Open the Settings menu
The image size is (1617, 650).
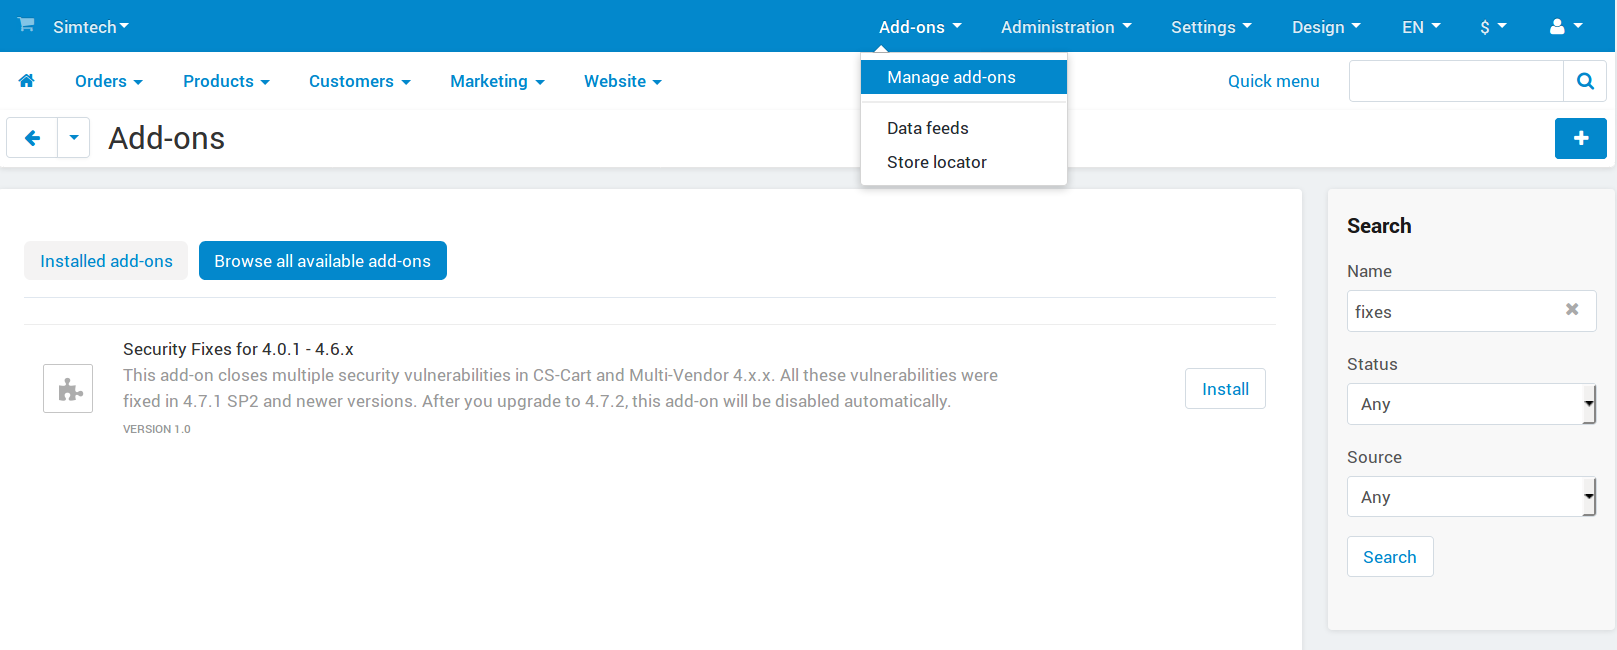[1211, 27]
